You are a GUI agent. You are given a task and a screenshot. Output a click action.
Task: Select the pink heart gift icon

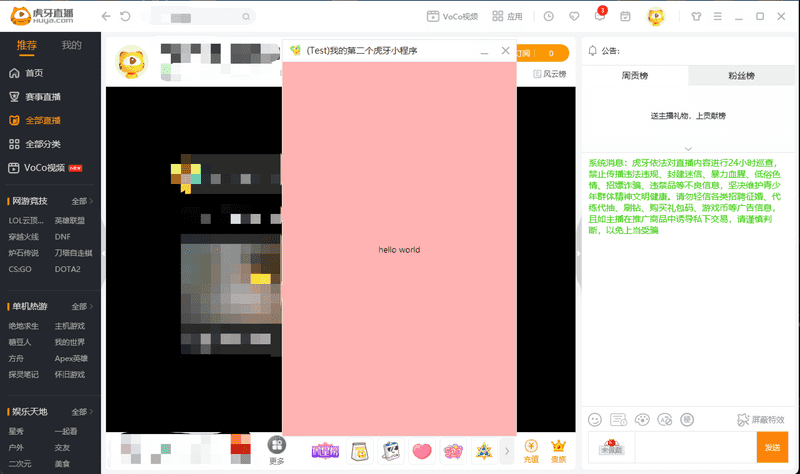click(422, 451)
